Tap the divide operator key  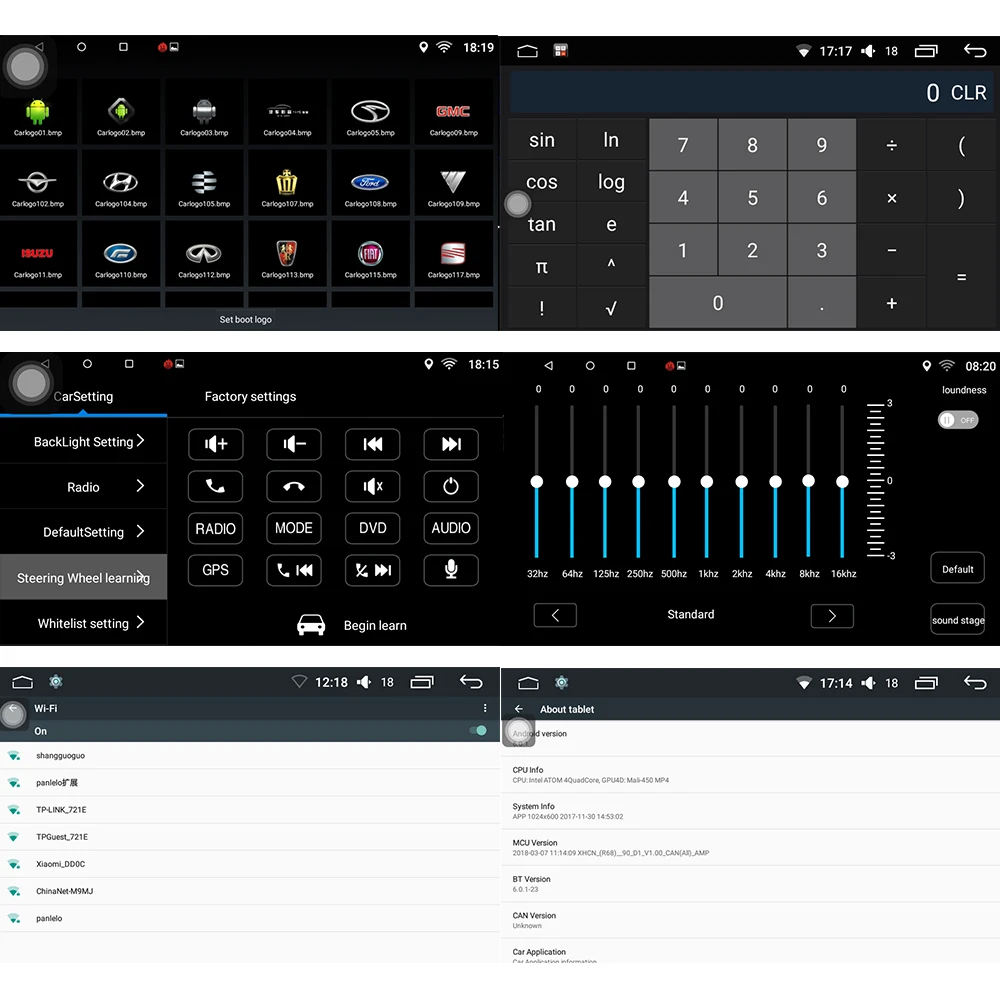(x=892, y=145)
